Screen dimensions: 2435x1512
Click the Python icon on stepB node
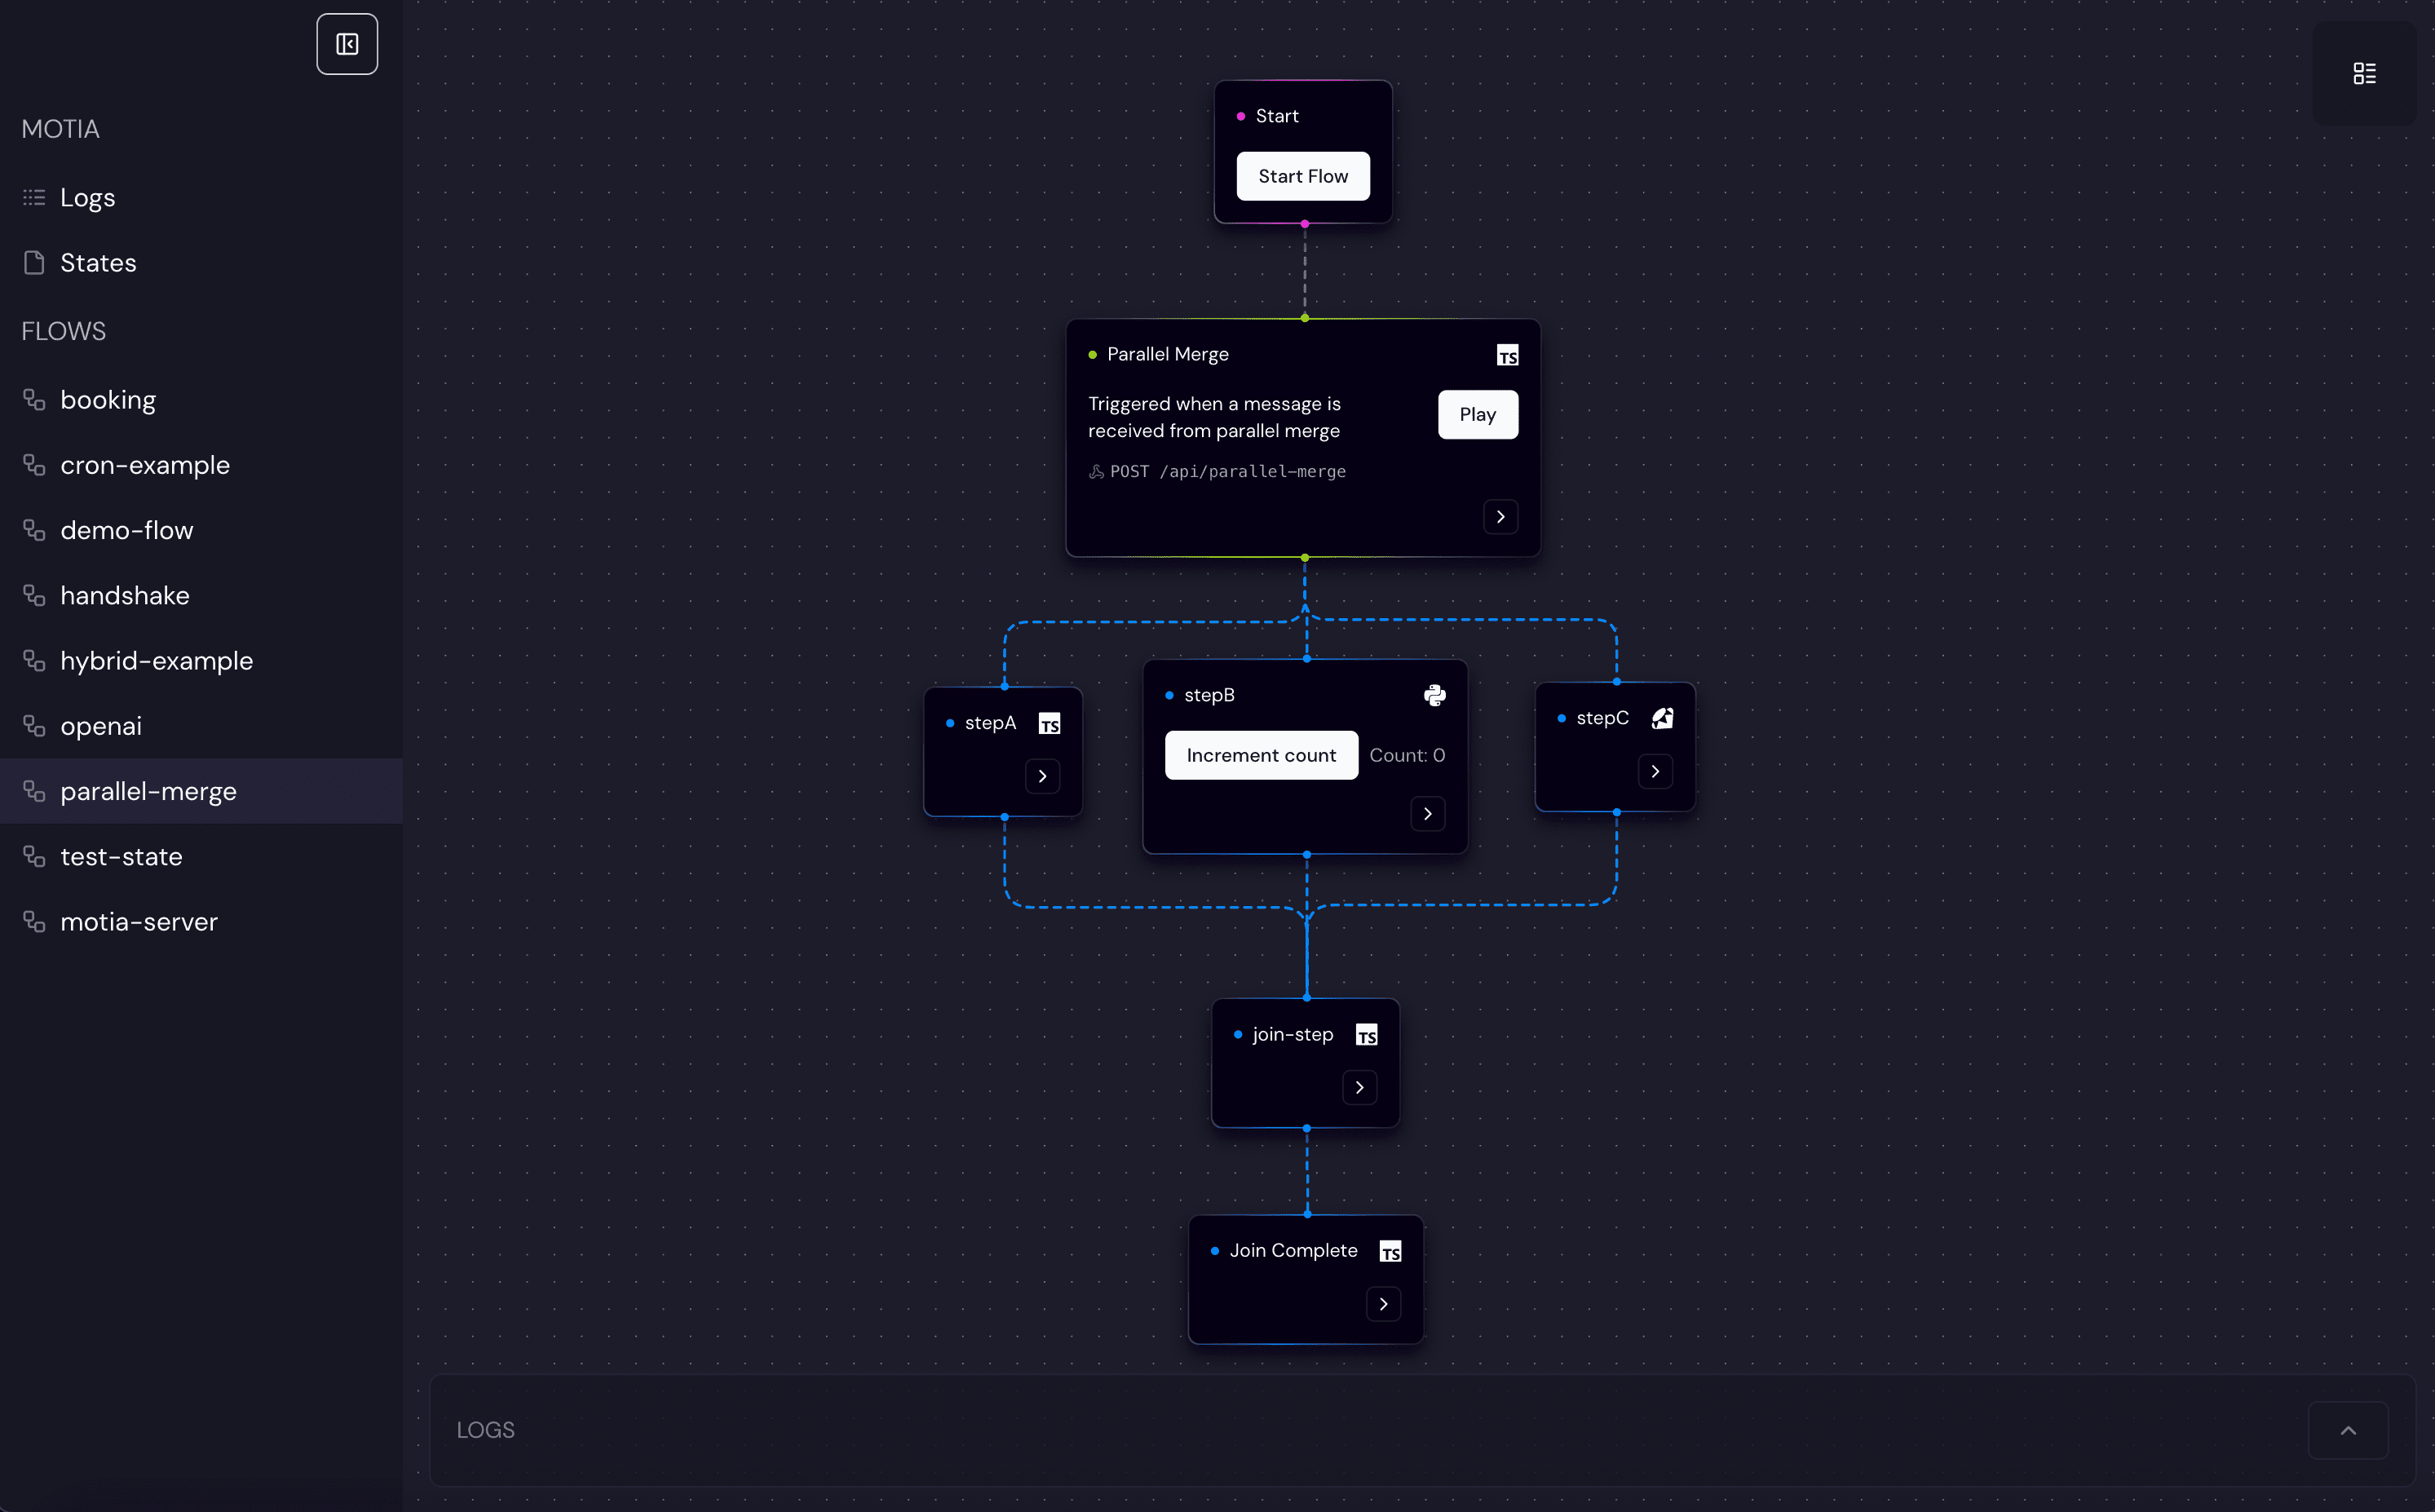pyautogui.click(x=1434, y=696)
